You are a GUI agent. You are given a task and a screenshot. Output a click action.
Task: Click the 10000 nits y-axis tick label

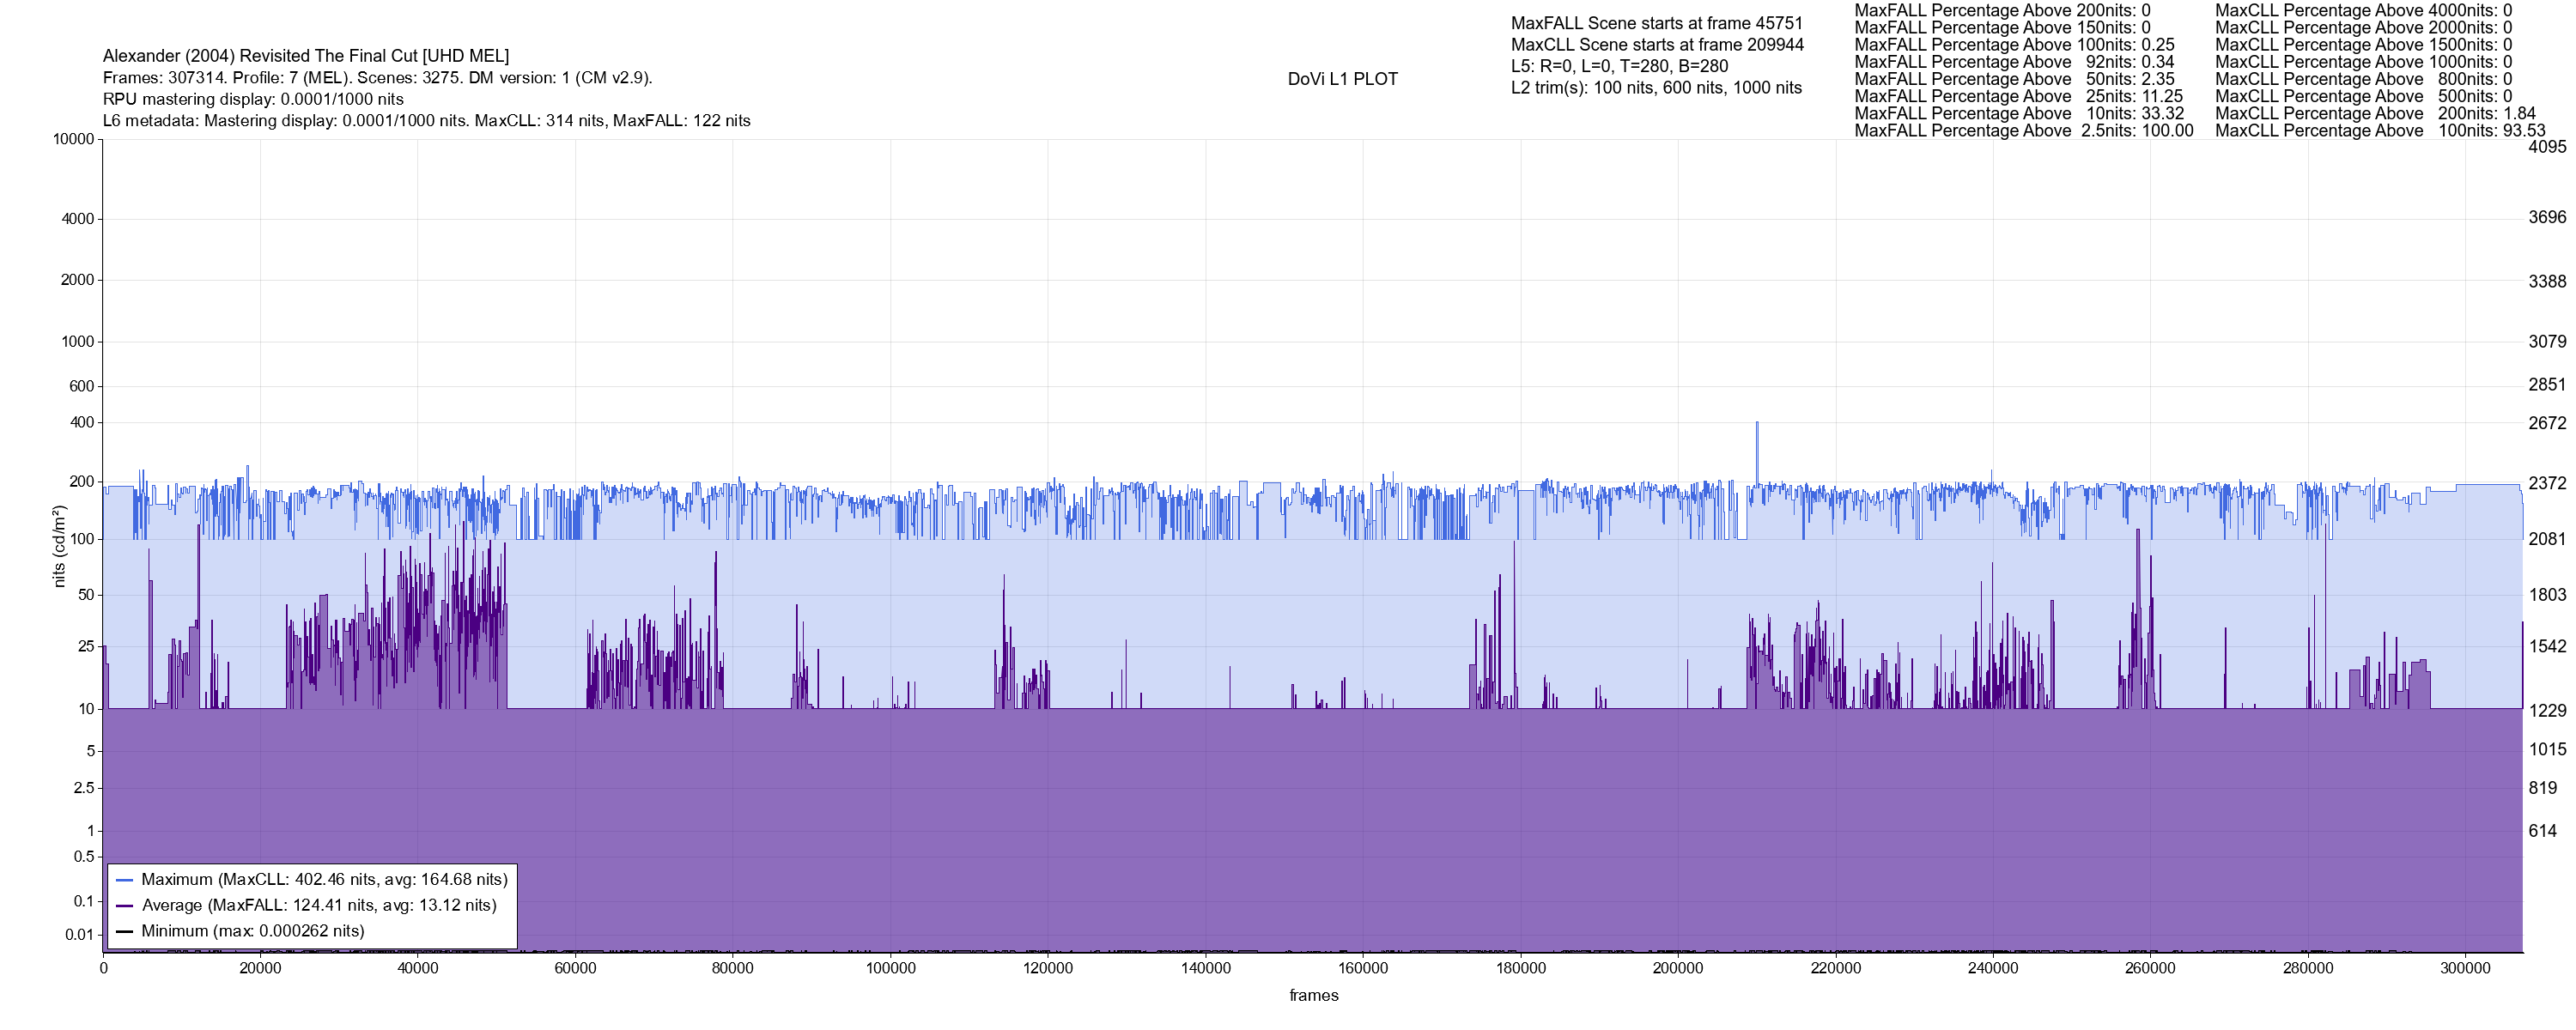(x=73, y=139)
